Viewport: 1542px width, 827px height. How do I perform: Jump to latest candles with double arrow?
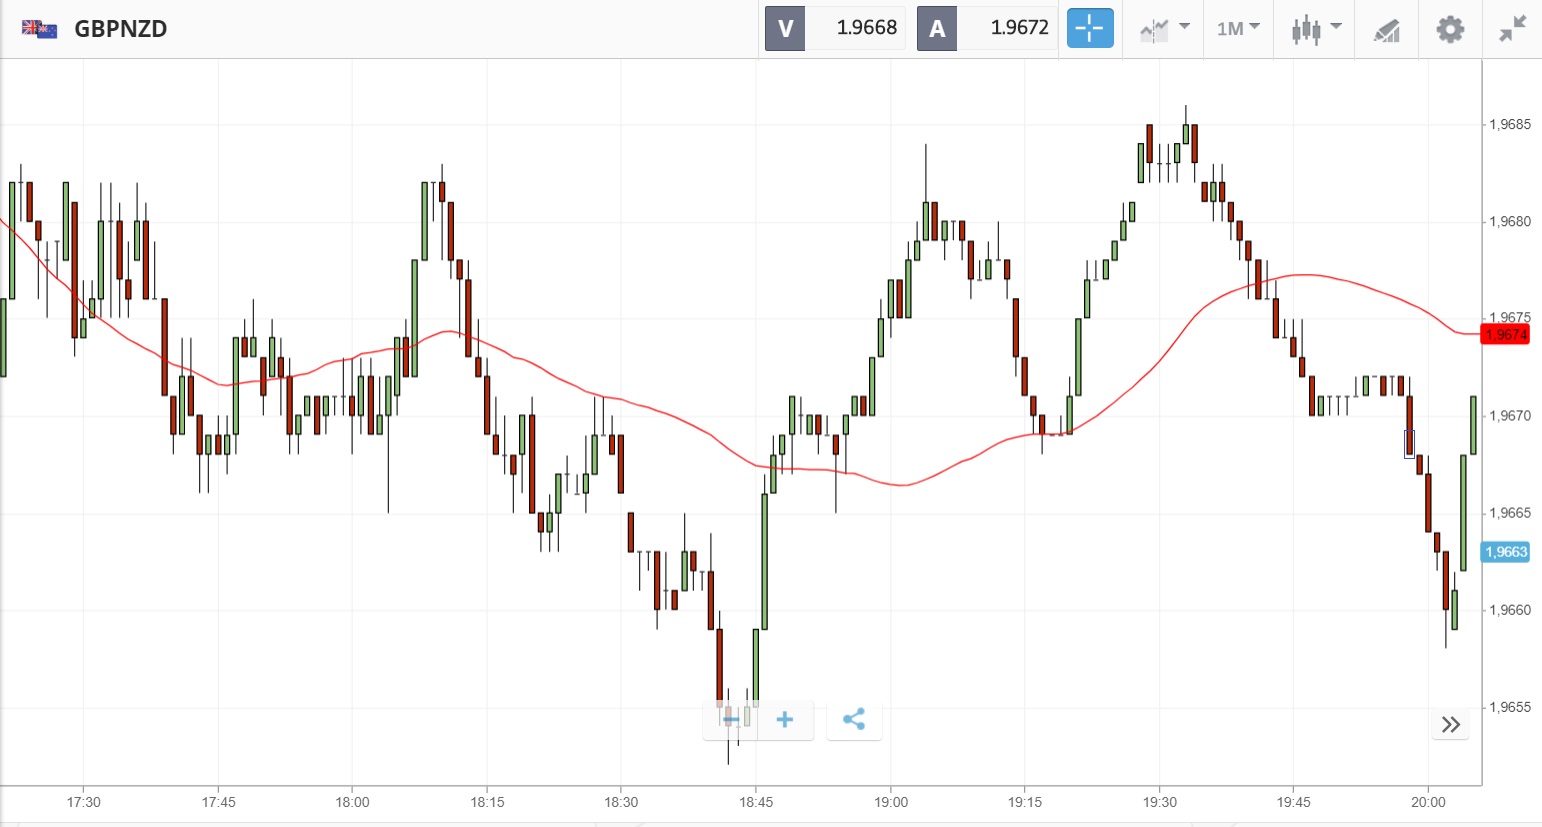pos(1450,724)
